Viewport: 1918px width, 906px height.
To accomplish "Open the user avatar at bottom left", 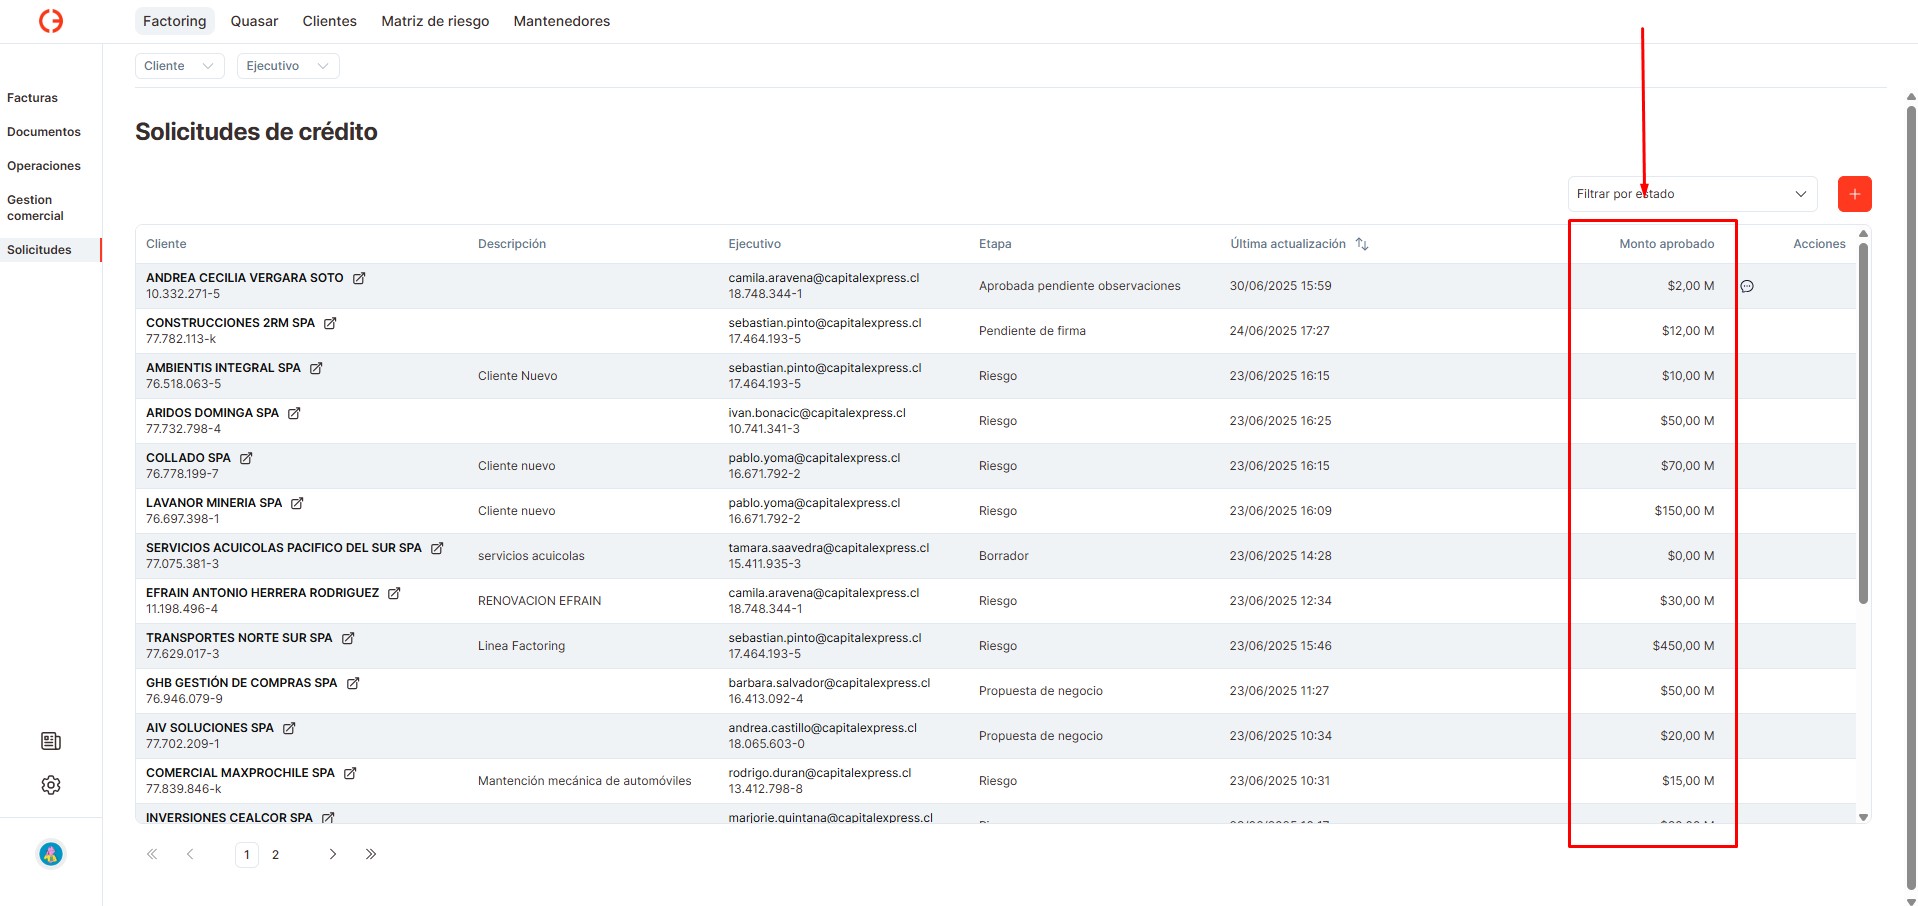I will pos(51,854).
